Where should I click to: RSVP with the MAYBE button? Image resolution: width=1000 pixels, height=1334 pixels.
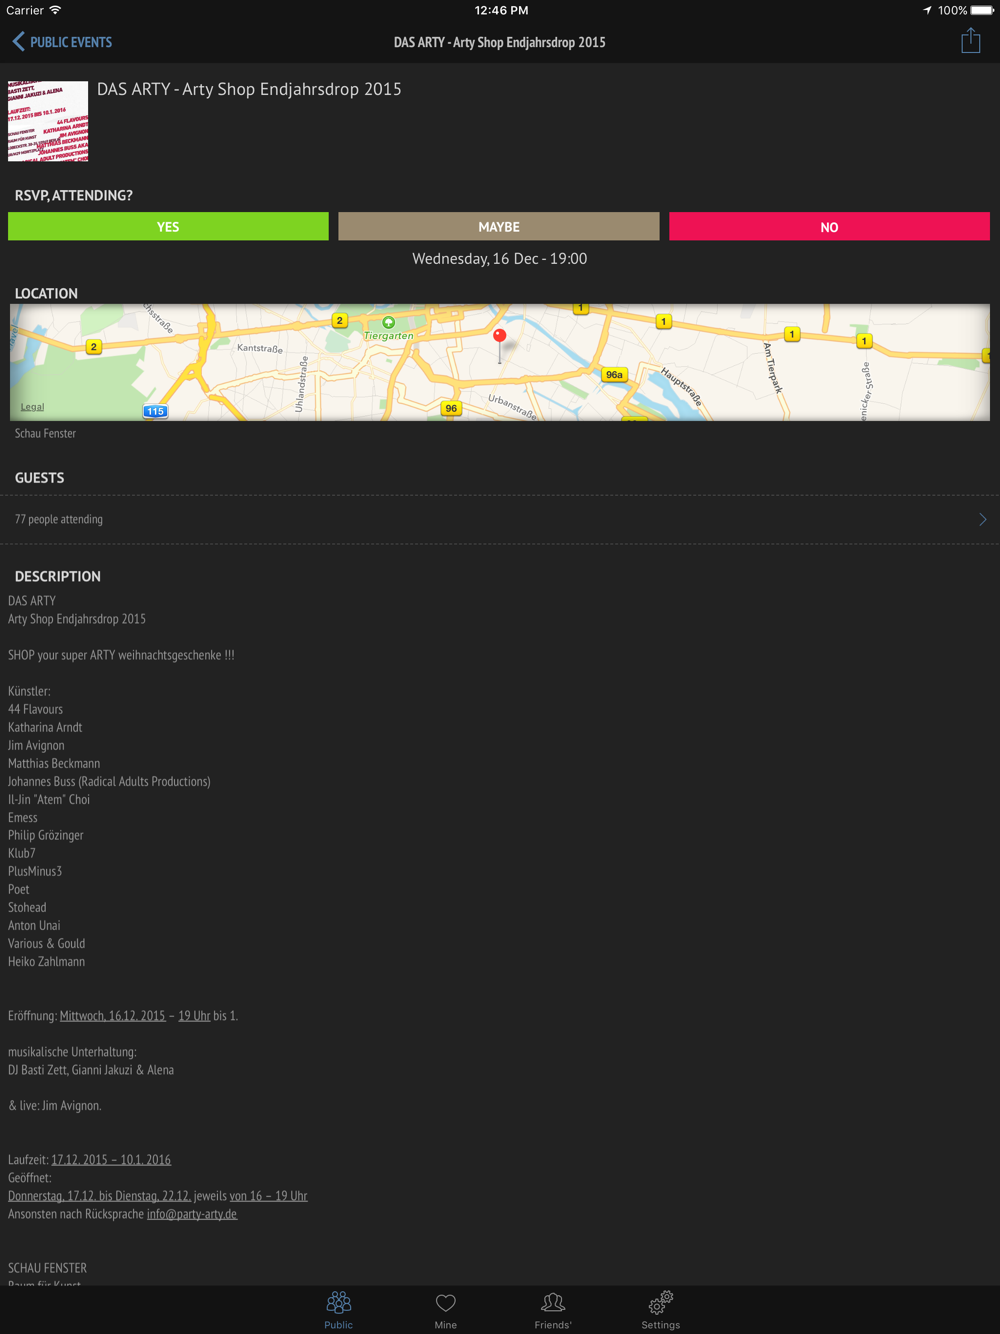tap(499, 227)
